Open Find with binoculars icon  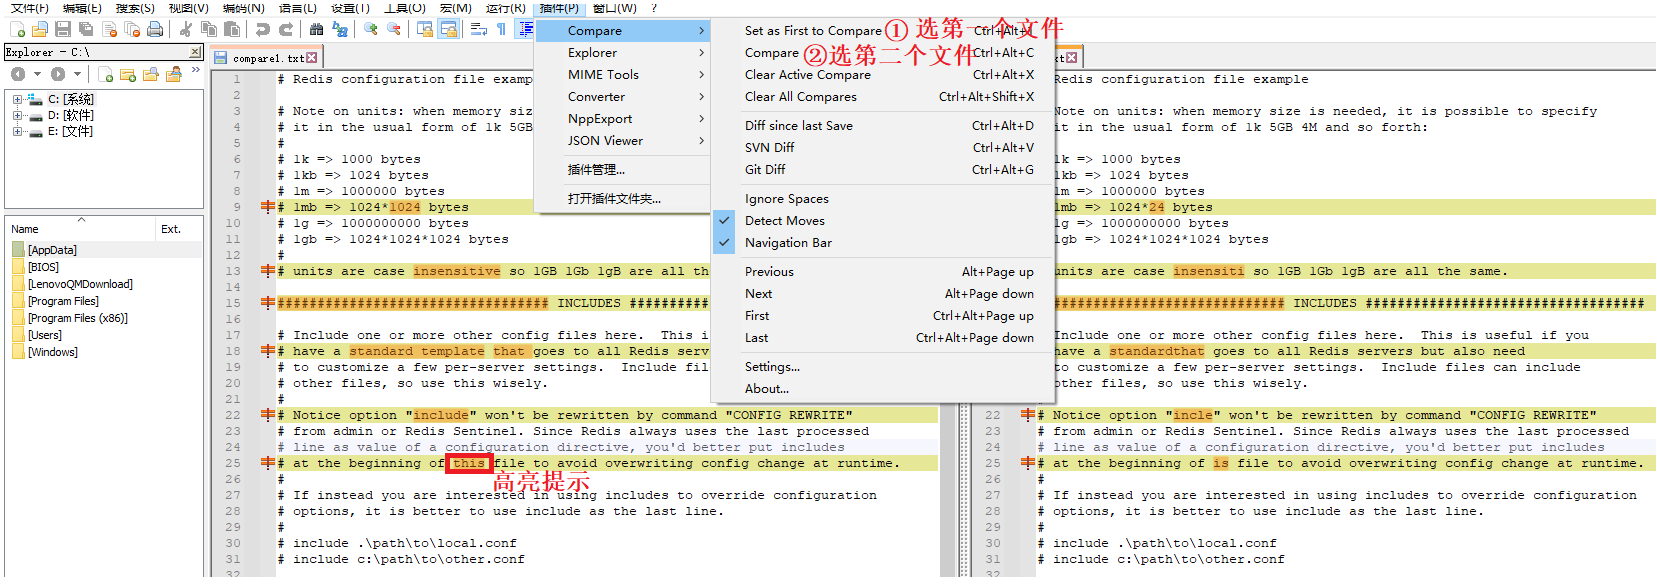coord(316,29)
